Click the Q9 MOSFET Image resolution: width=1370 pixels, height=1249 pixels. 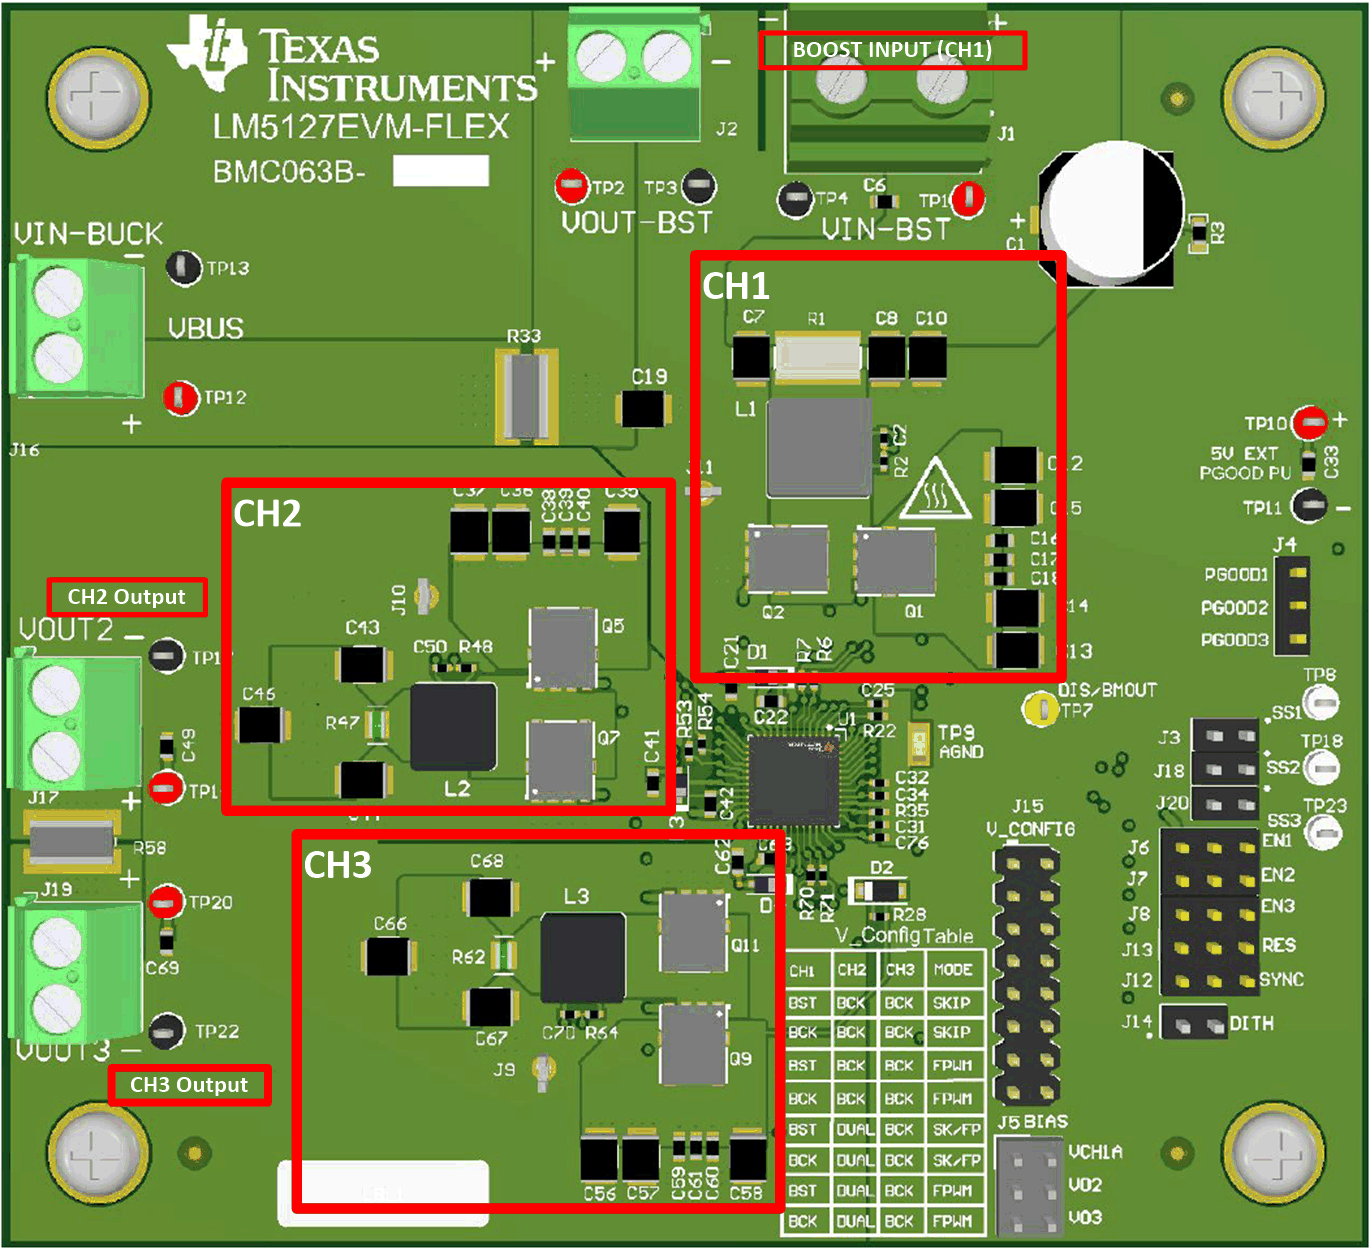point(693,1045)
